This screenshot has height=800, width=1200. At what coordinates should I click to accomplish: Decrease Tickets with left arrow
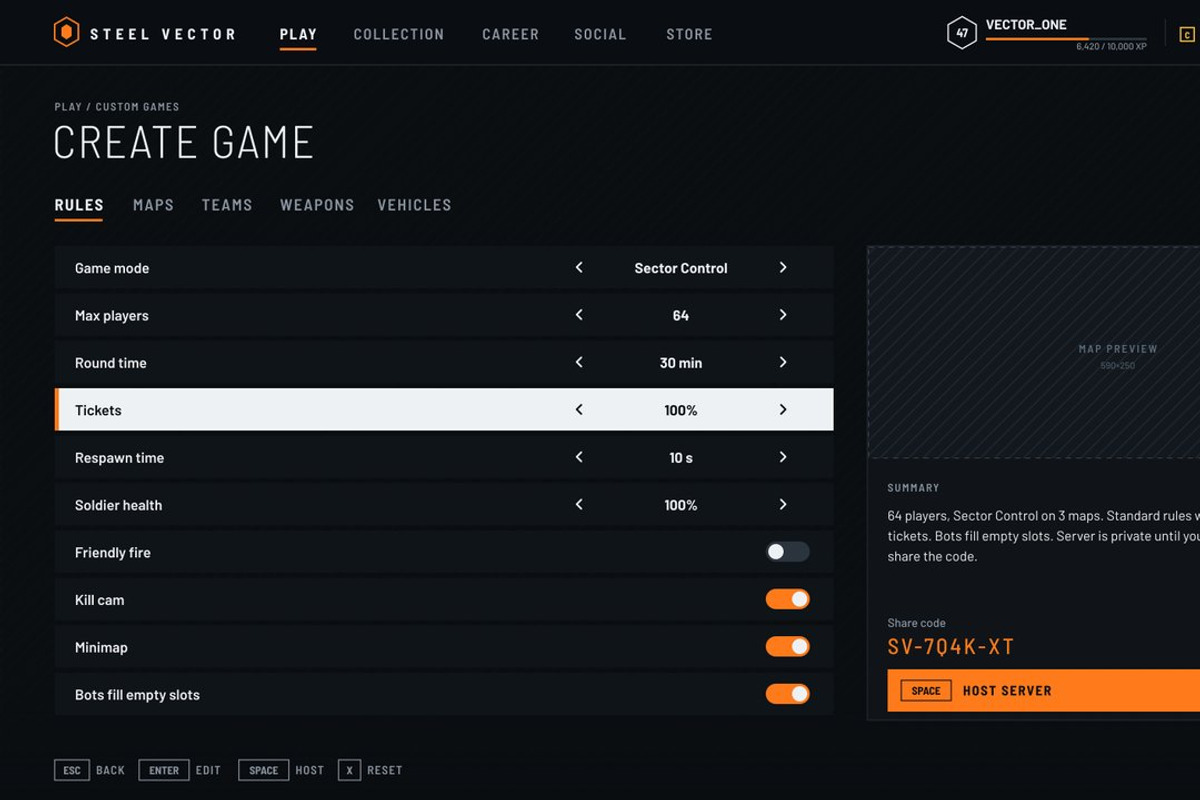tap(579, 410)
